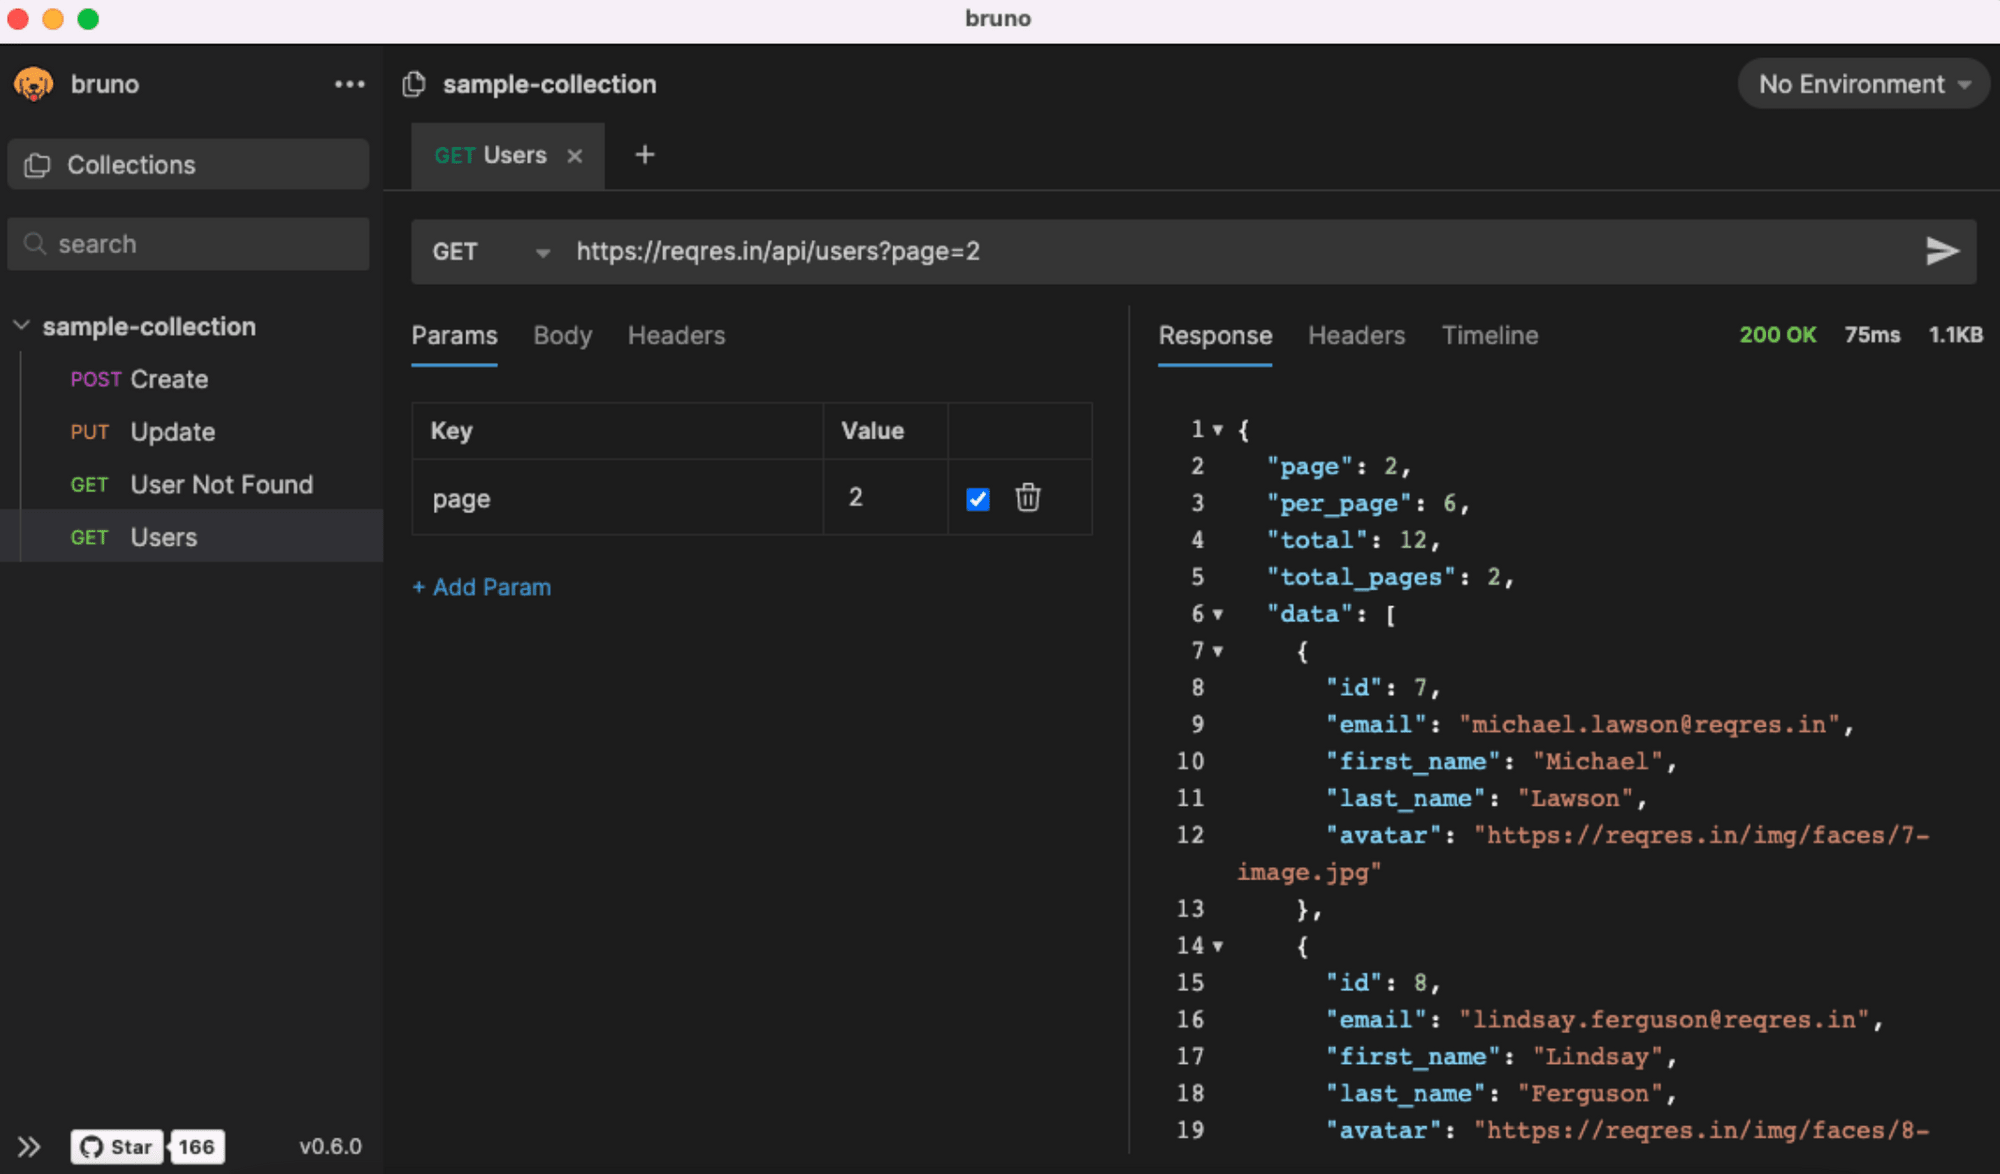Screen dimensions: 2000x1174
Task: Delete the page param with trash icon
Action: pos(1027,497)
